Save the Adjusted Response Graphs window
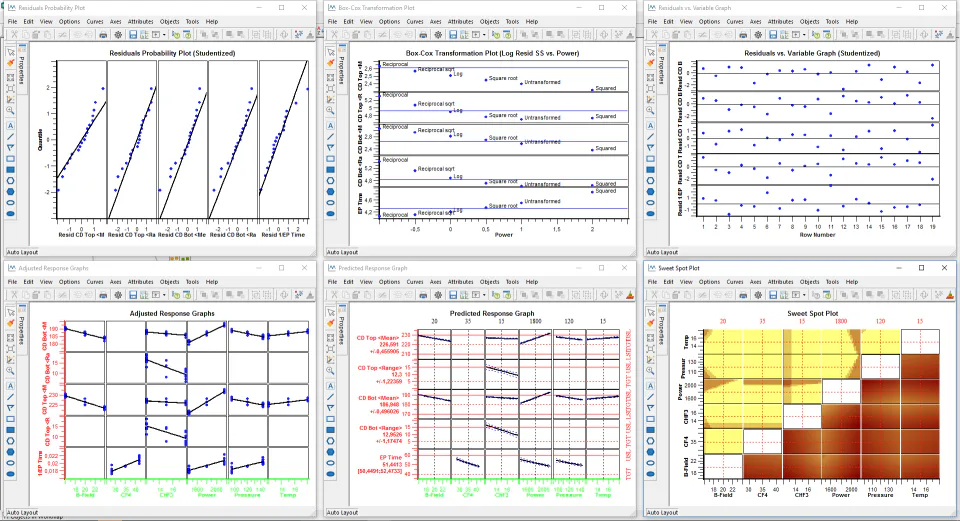The width and height of the screenshot is (960, 521). (x=133, y=295)
